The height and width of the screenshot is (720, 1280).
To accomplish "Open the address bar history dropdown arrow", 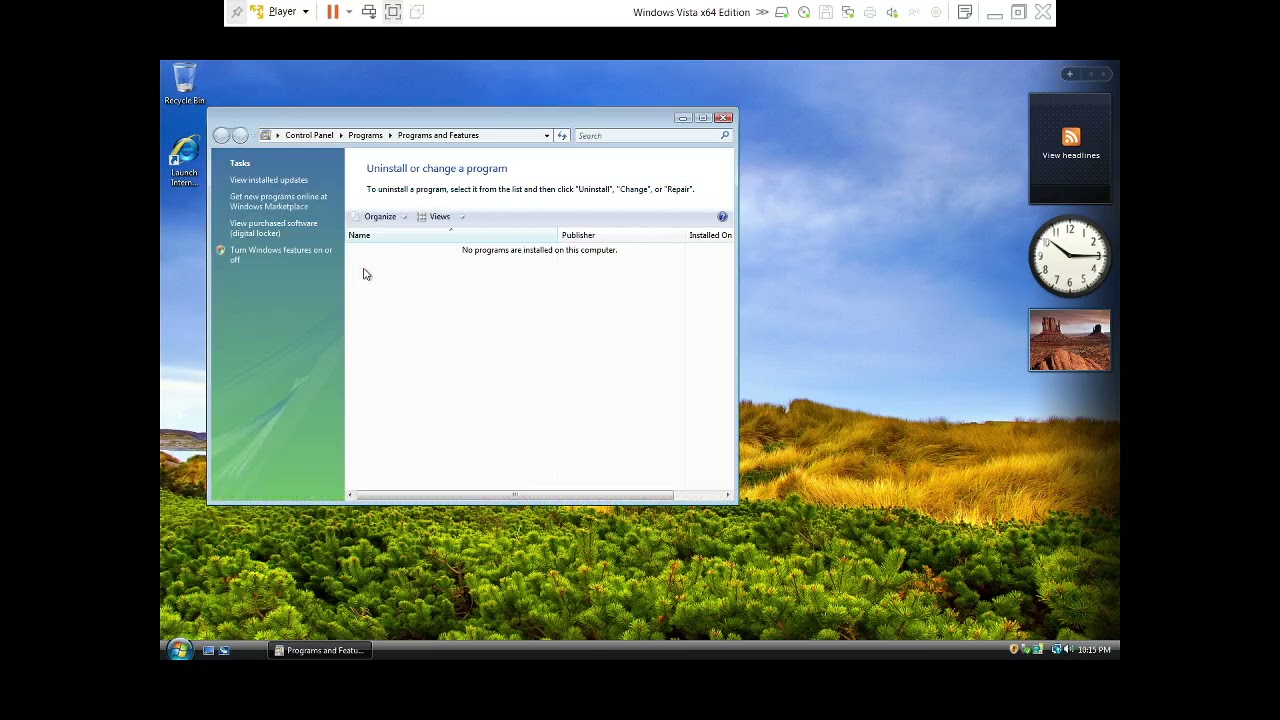I will tap(547, 135).
